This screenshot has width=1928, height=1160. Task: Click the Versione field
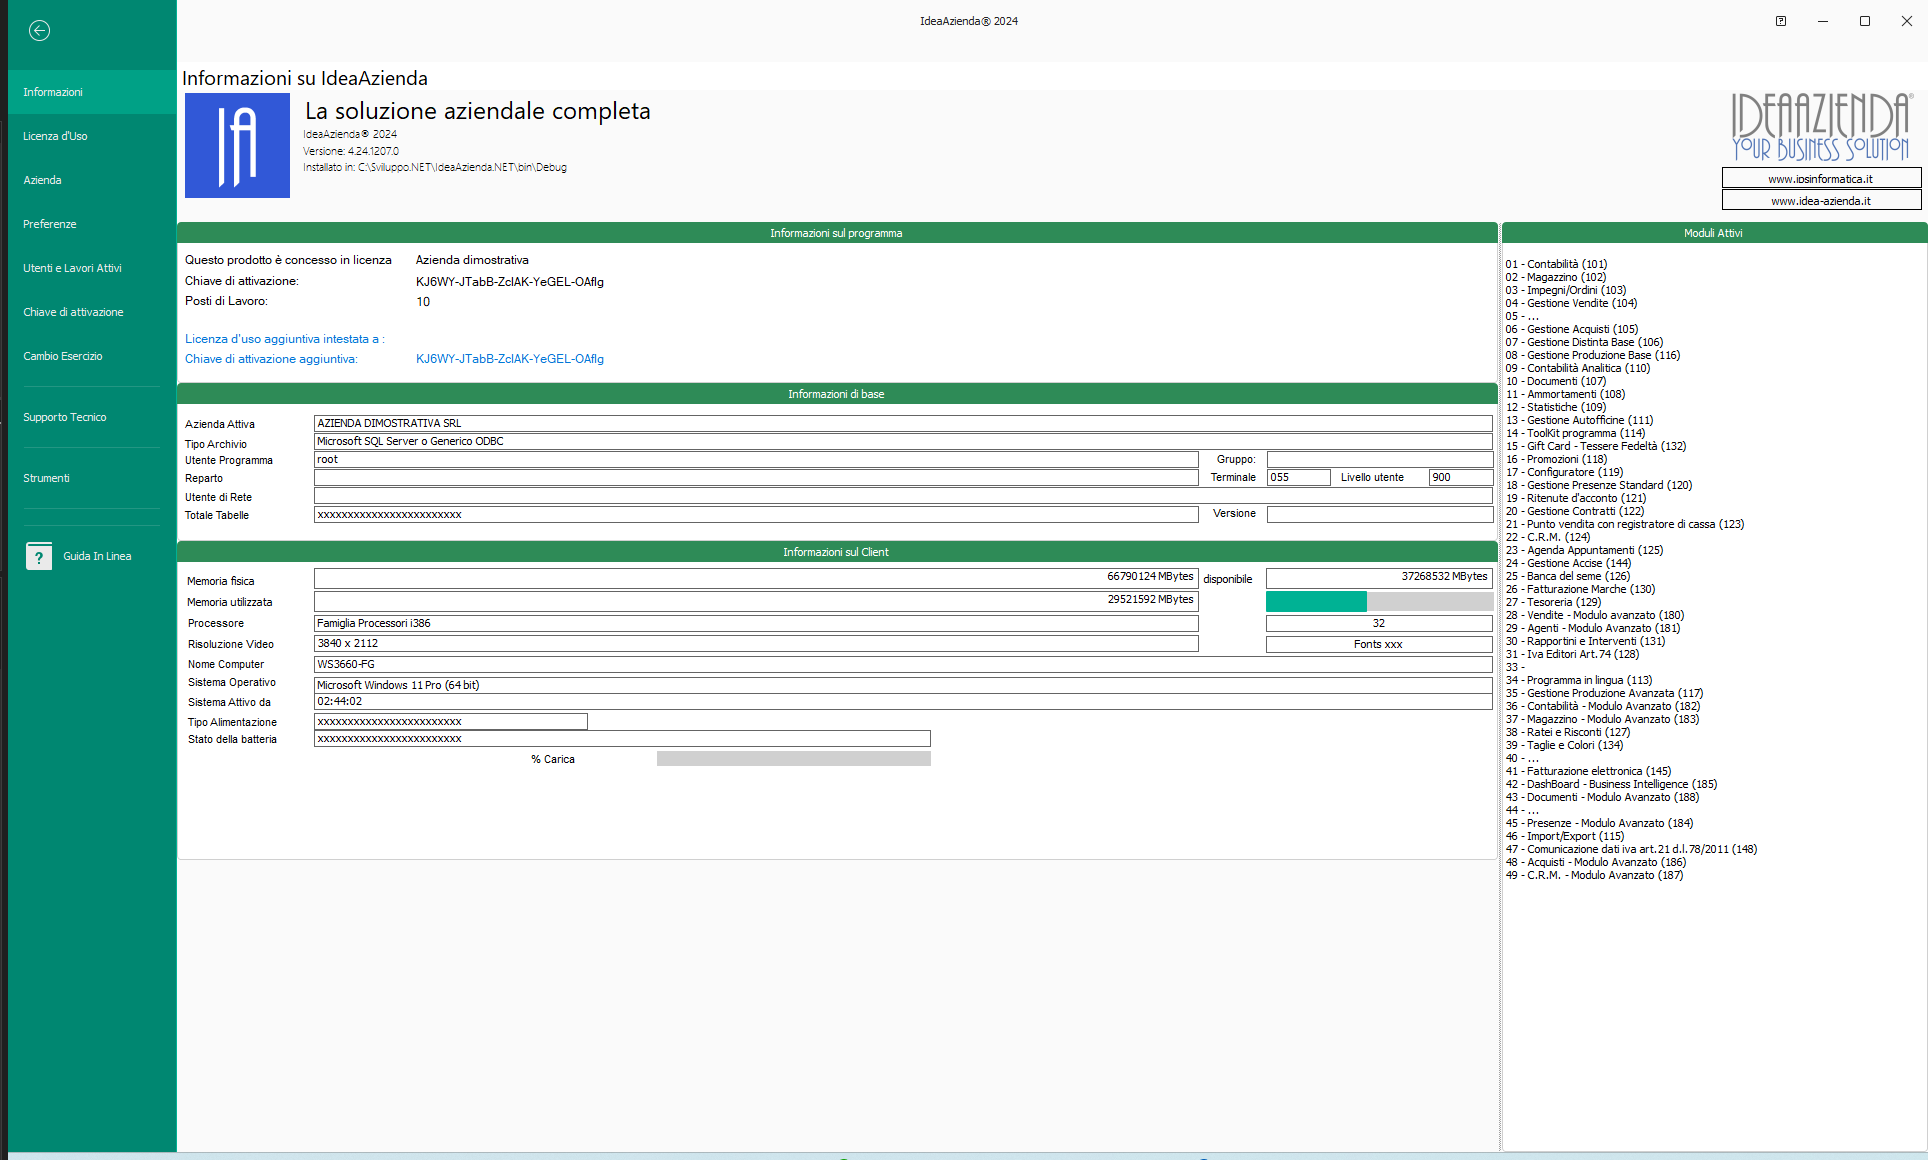pyautogui.click(x=1380, y=514)
